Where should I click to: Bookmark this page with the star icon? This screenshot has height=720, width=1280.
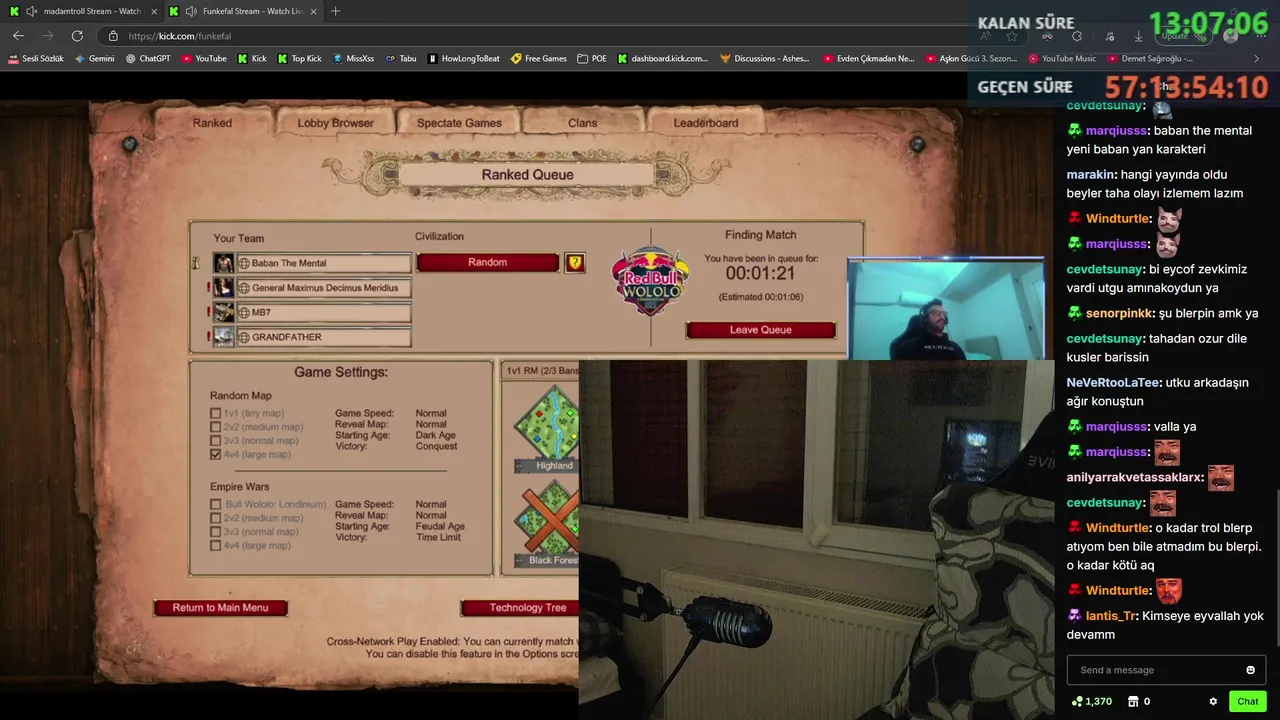[x=1012, y=36]
